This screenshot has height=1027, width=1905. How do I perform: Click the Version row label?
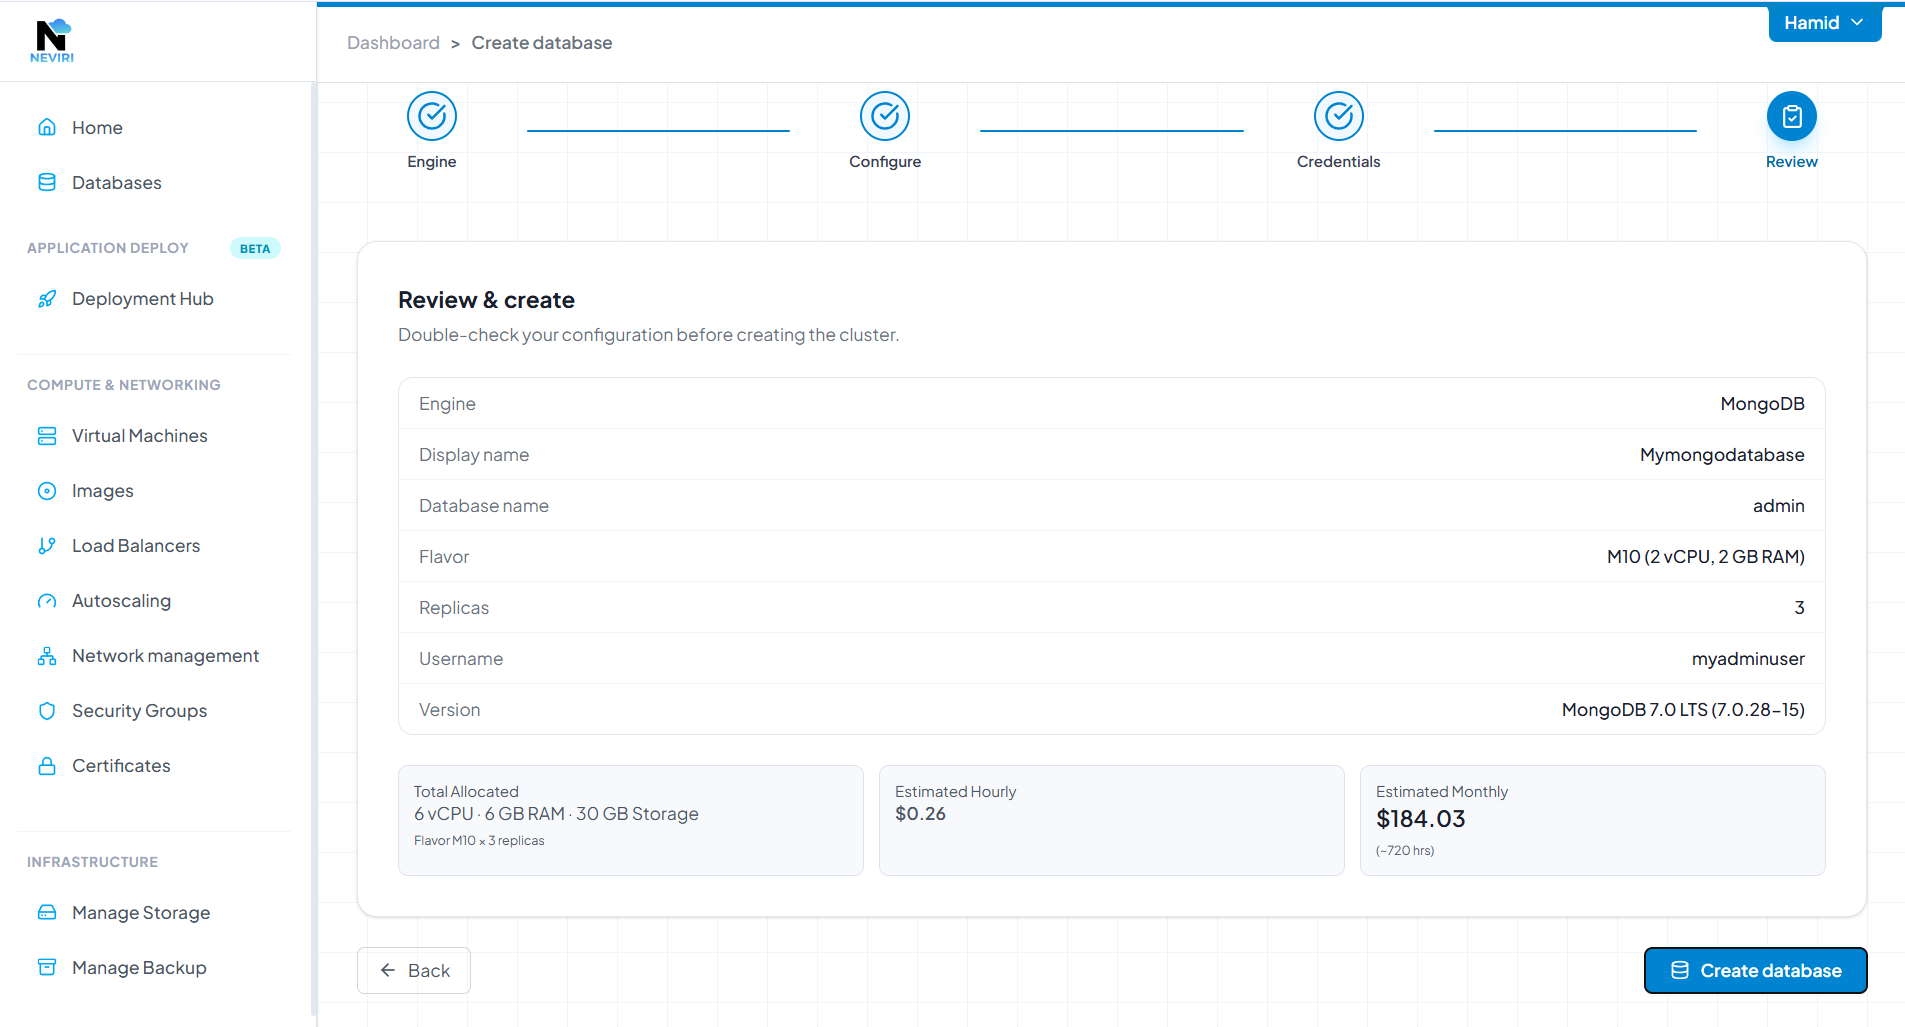pyautogui.click(x=450, y=710)
